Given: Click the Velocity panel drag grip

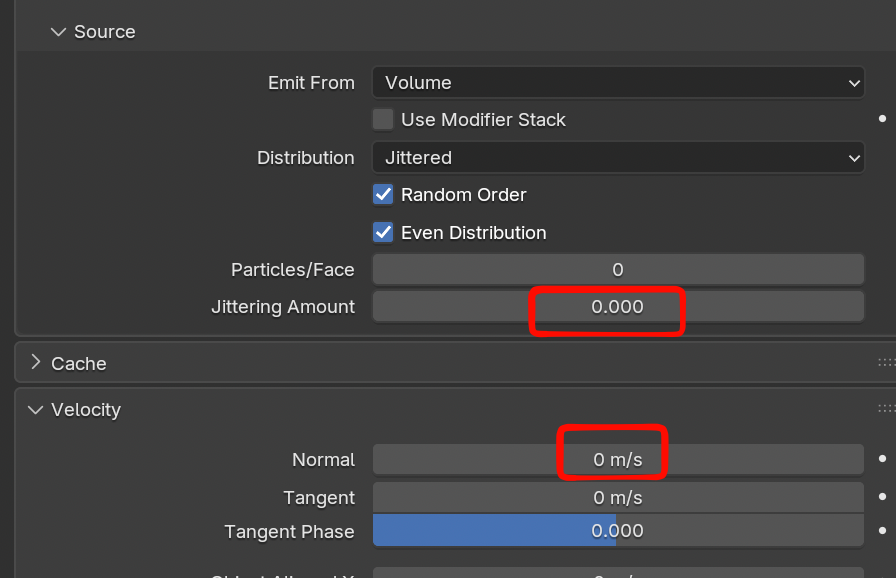Looking at the screenshot, I should coord(886,409).
